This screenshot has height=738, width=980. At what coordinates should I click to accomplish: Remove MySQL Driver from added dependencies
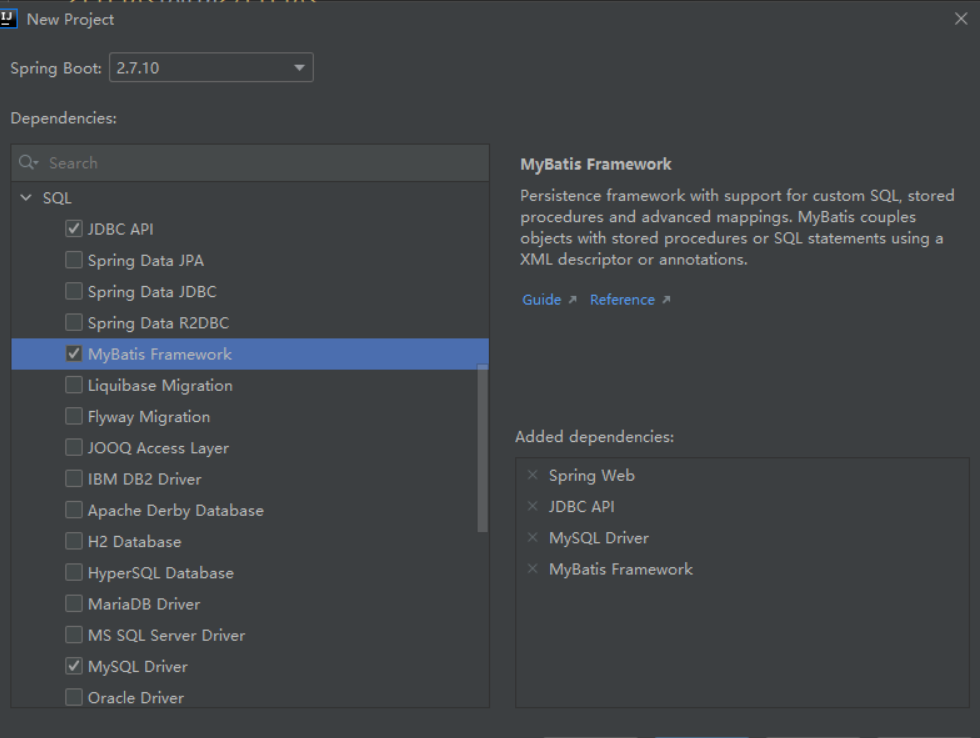click(x=532, y=538)
